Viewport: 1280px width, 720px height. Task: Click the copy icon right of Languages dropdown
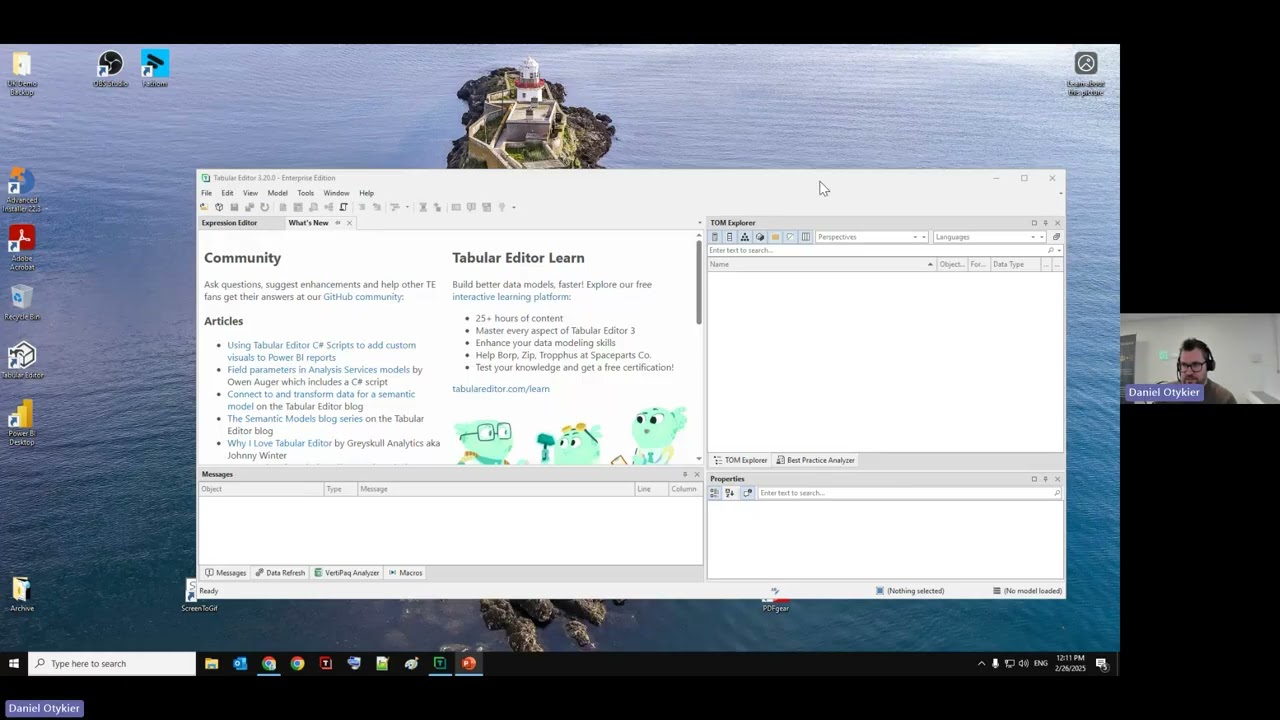click(x=1056, y=237)
